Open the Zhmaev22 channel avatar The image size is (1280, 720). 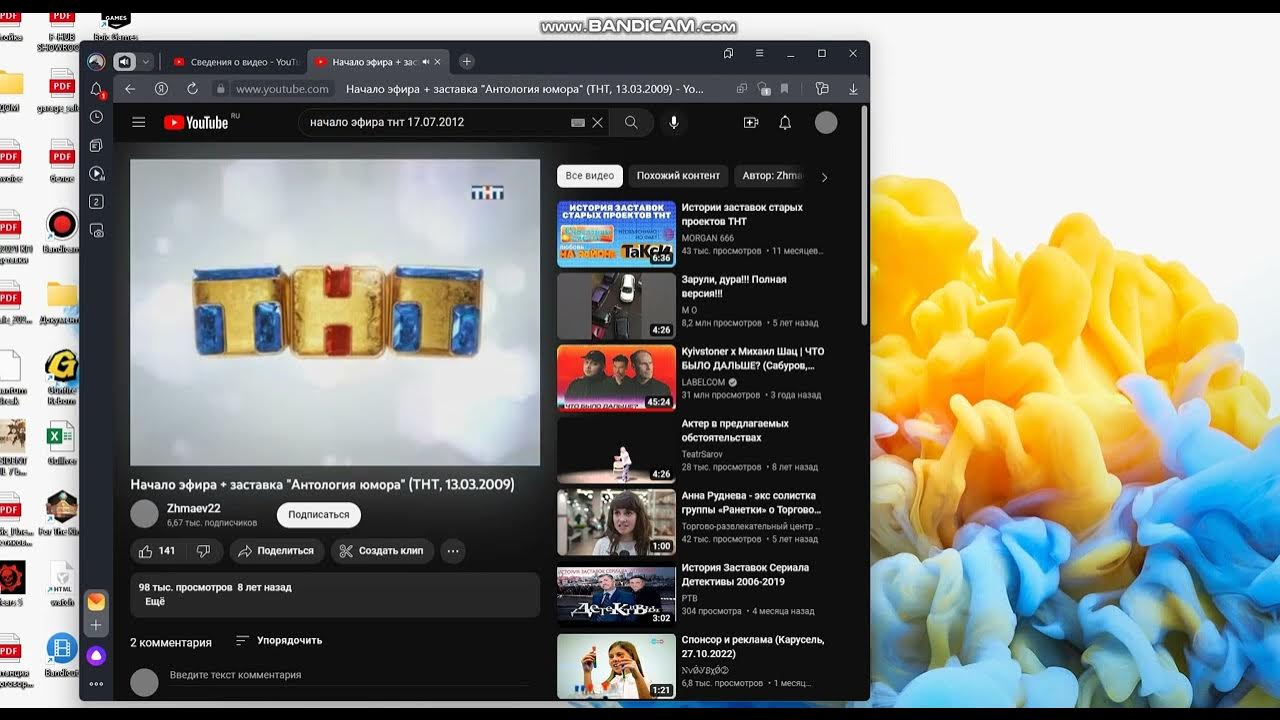[145, 514]
